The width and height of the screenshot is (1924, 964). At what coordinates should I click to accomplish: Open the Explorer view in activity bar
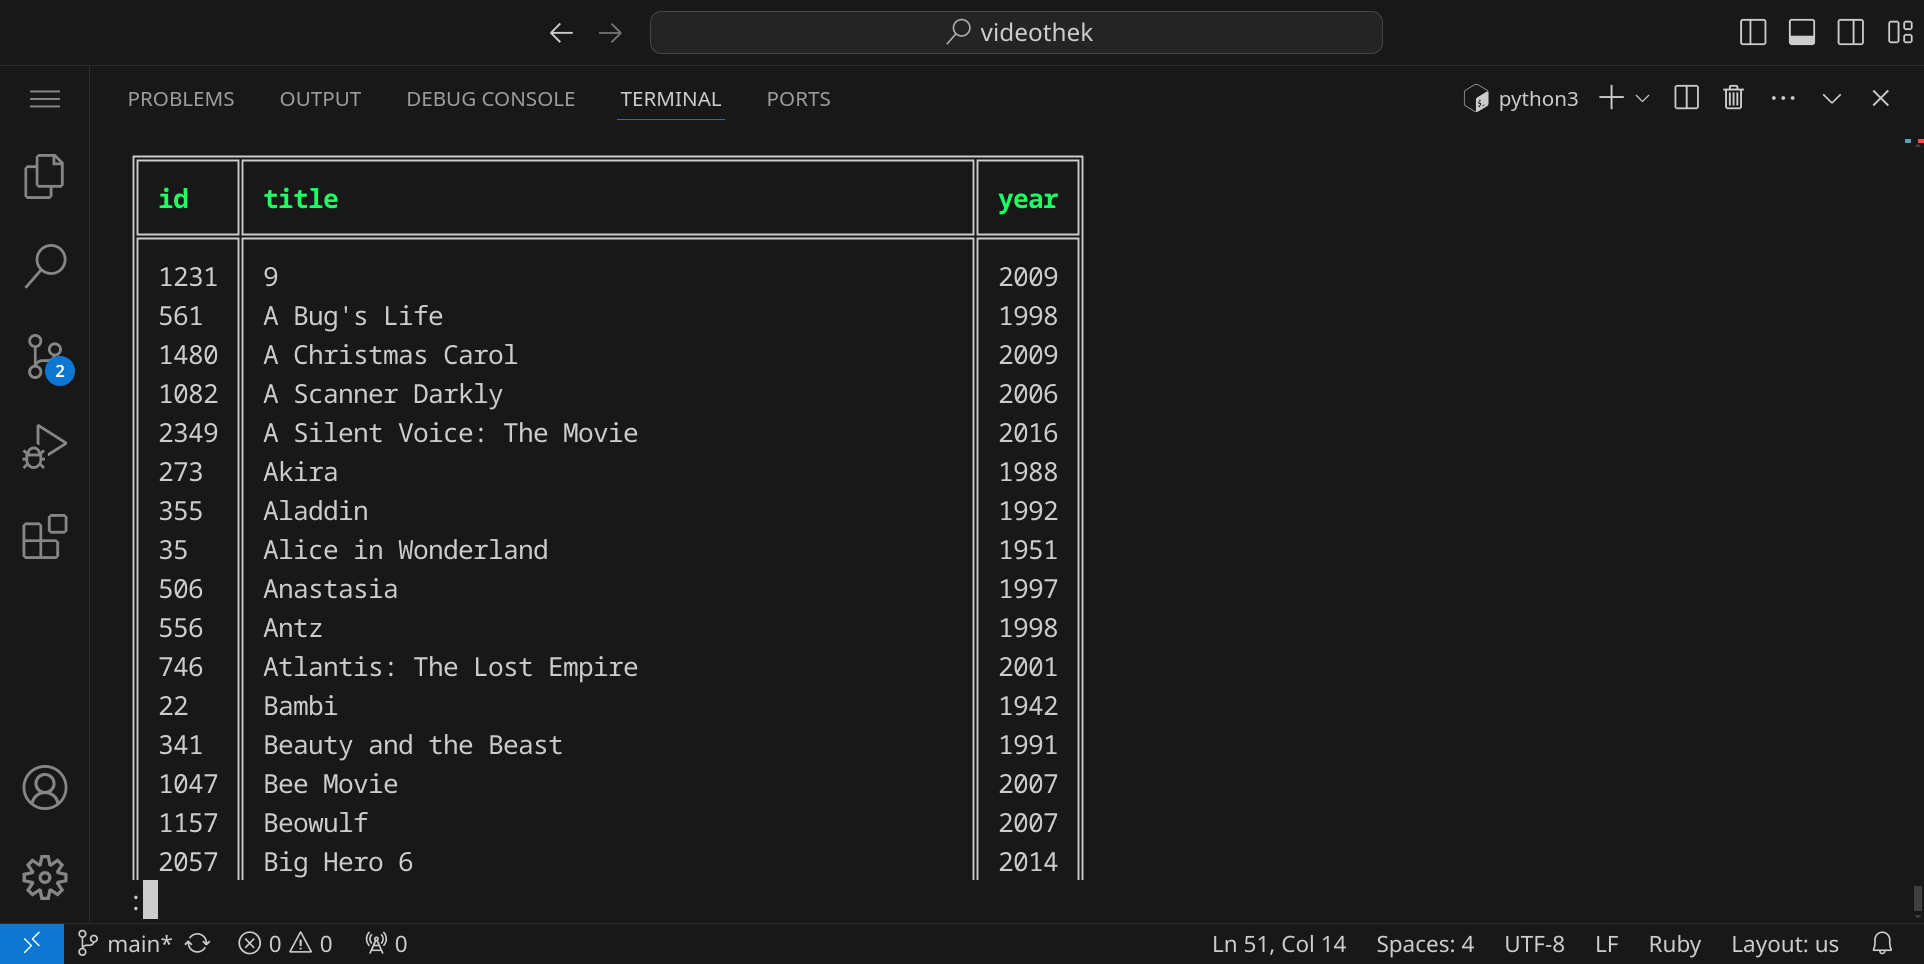(44, 177)
